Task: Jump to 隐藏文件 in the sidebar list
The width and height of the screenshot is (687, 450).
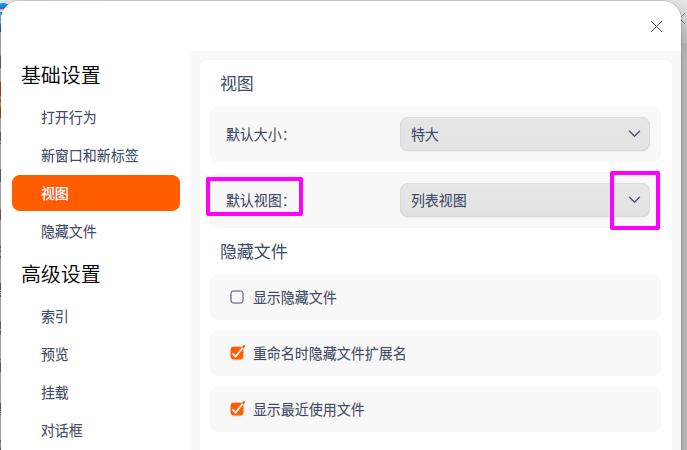Action: click(x=69, y=232)
